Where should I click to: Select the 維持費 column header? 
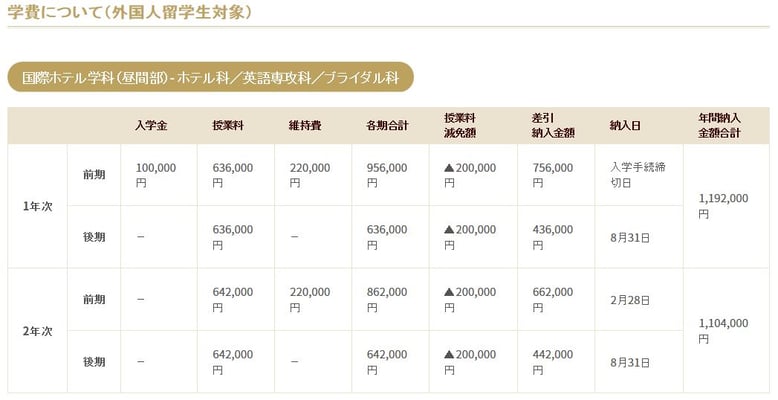point(305,125)
